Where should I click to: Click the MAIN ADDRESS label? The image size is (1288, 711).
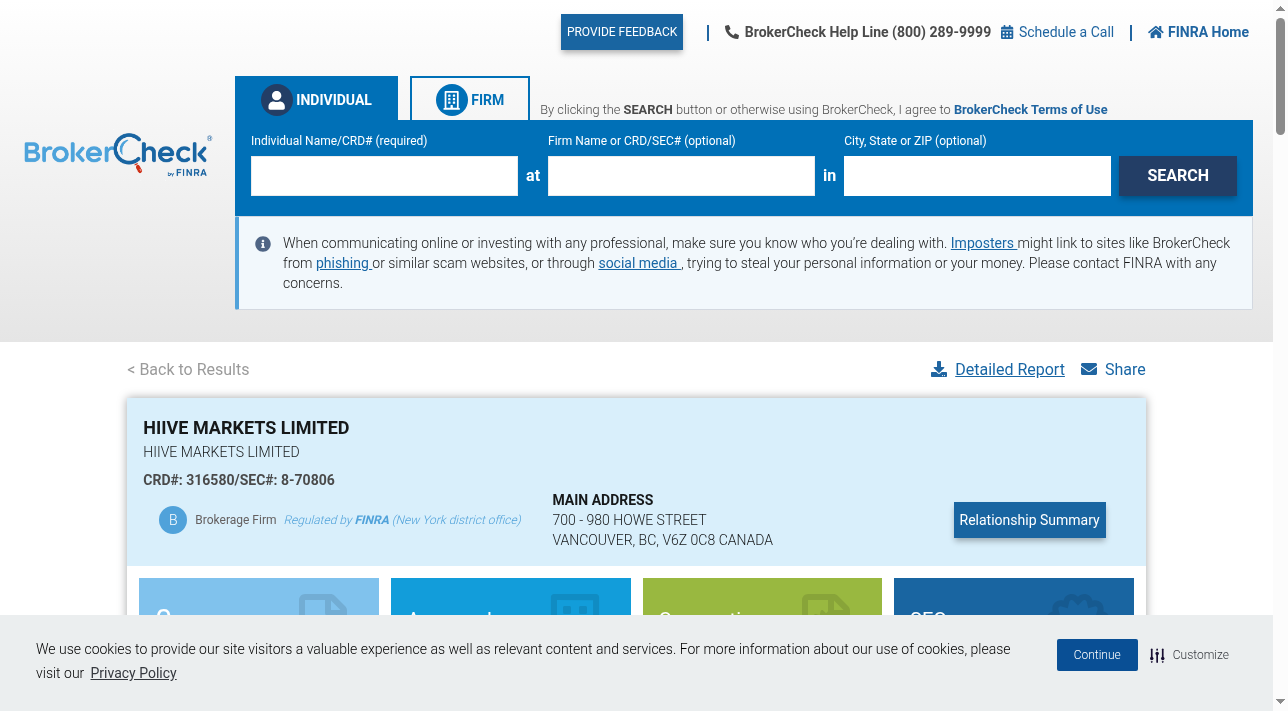tap(602, 500)
